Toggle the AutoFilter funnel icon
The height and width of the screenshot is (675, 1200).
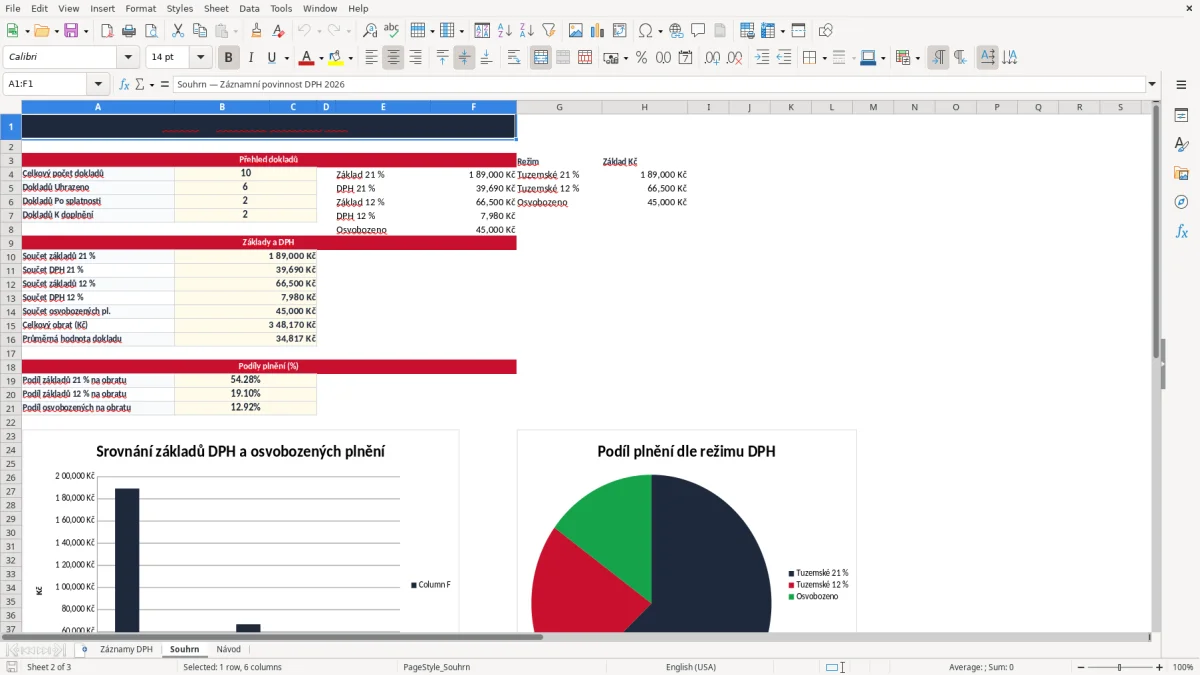pos(548,31)
